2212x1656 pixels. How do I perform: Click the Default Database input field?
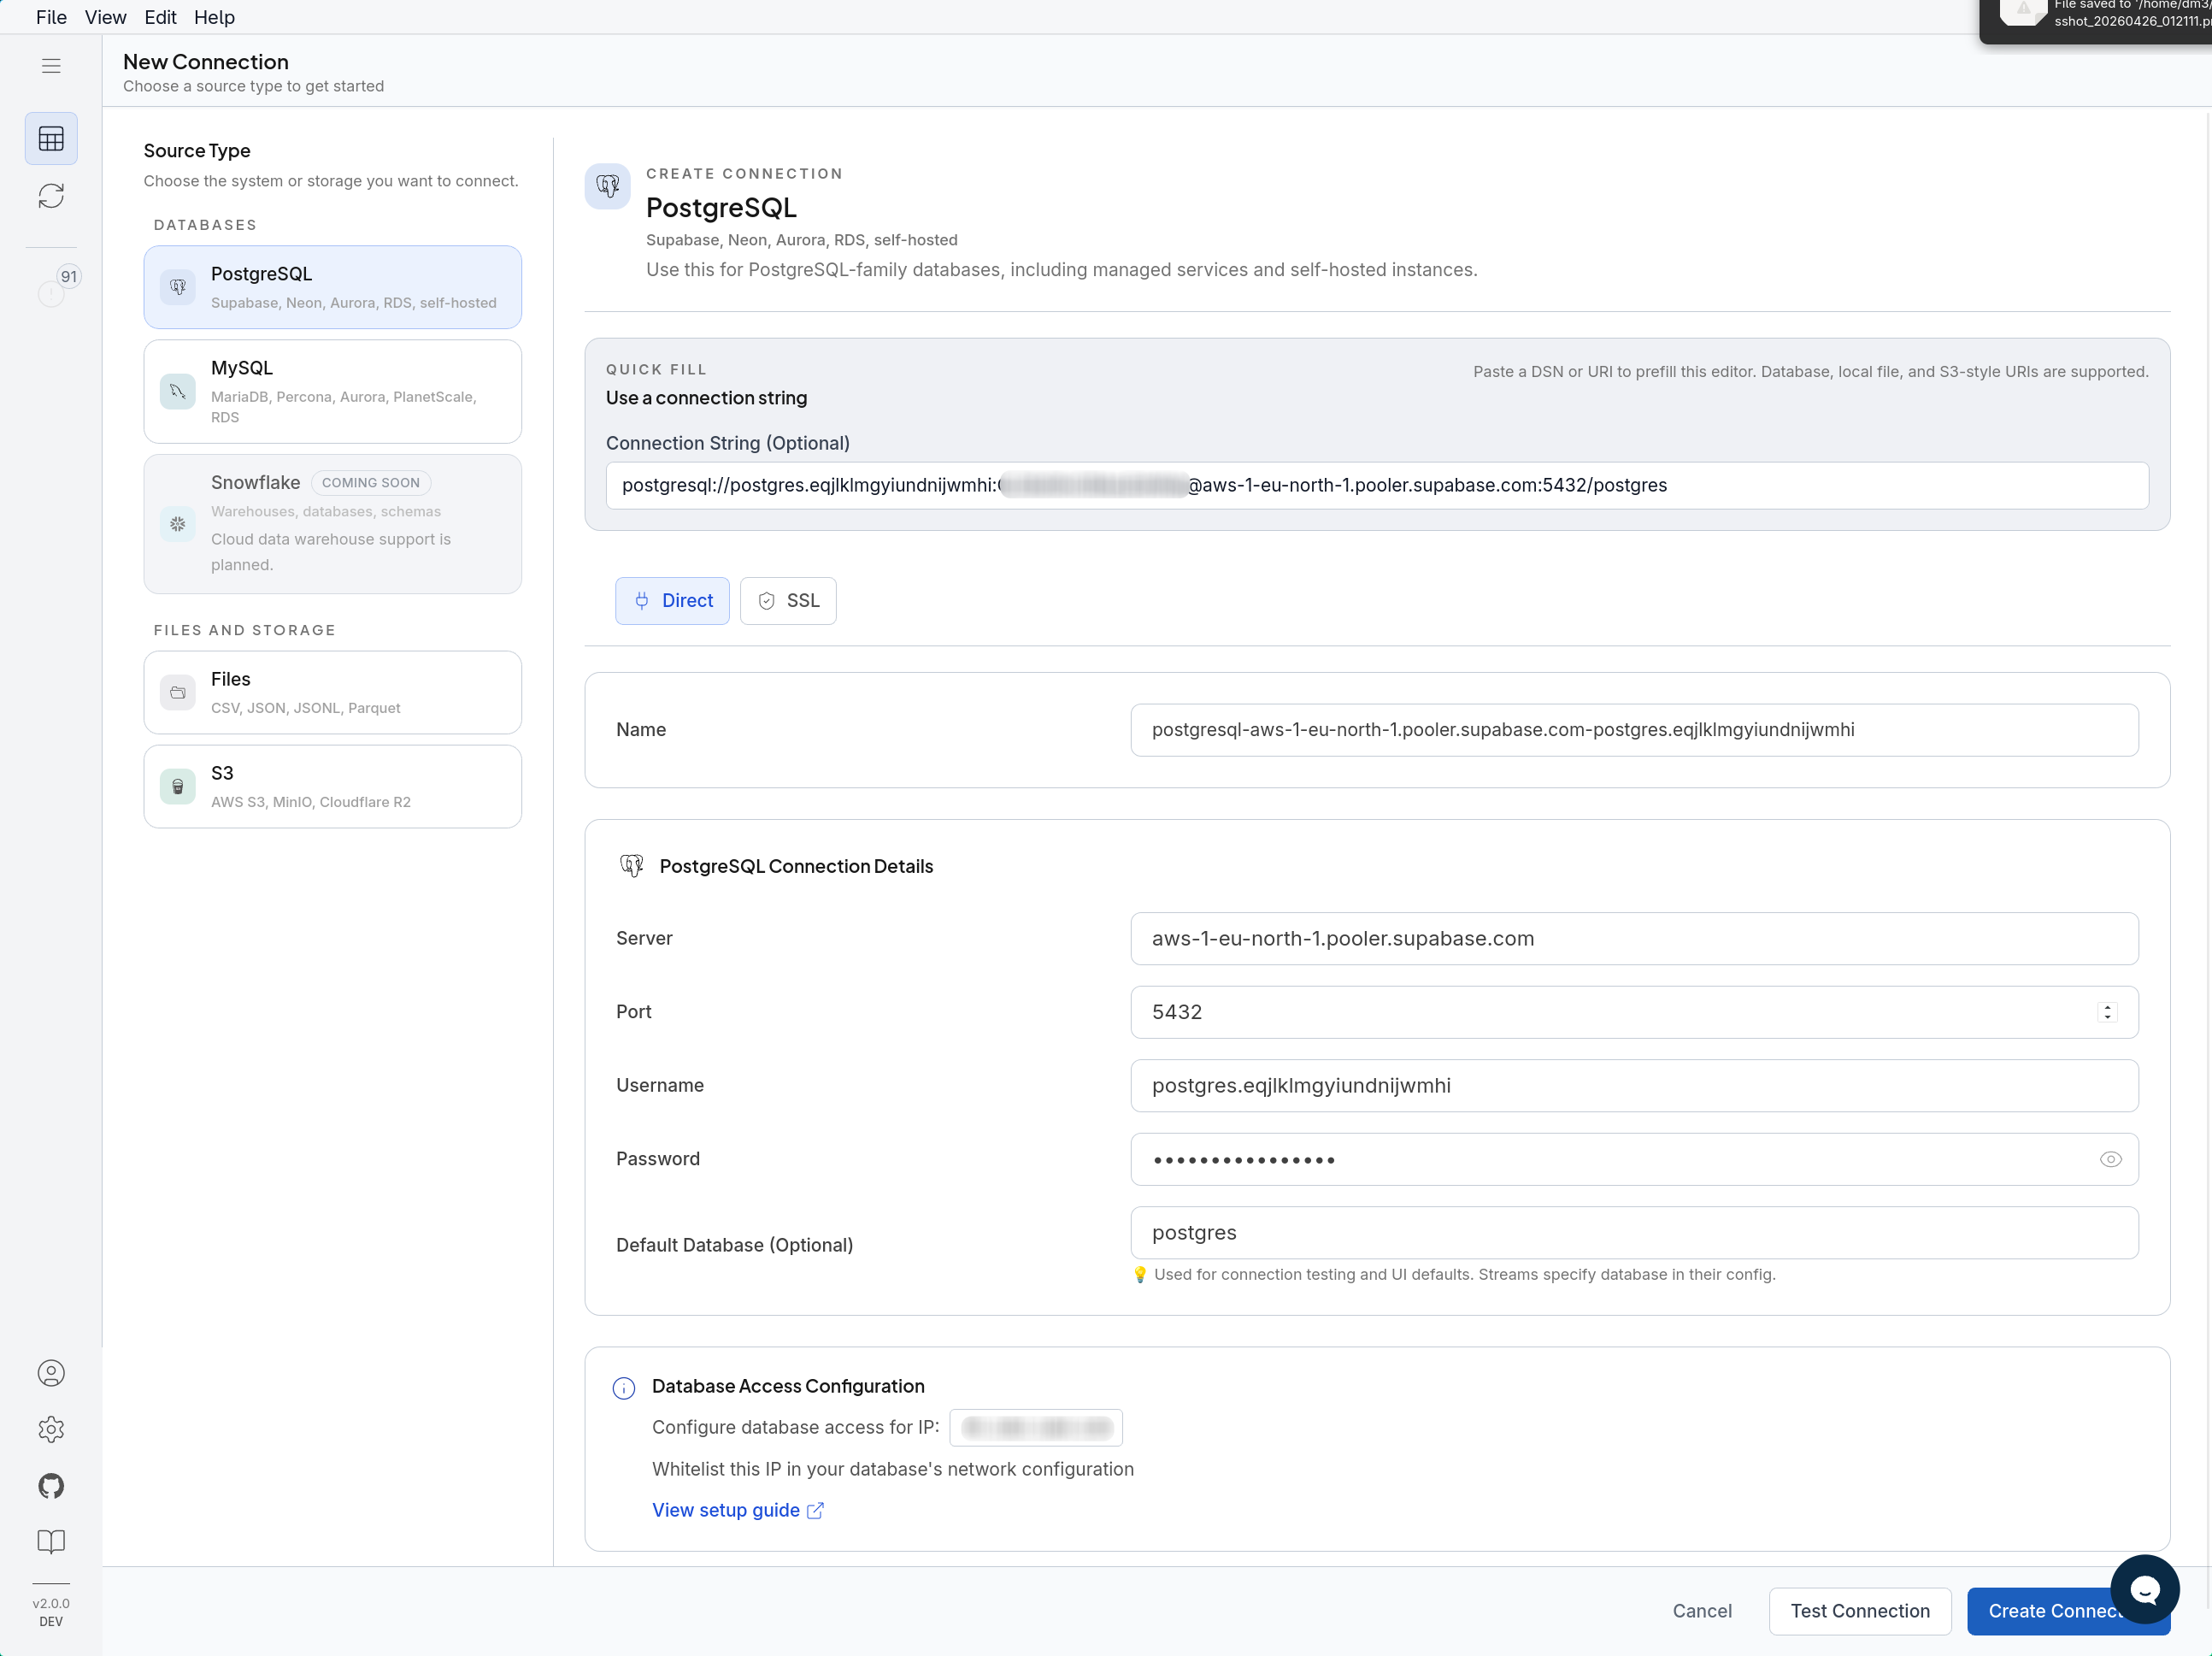[1634, 1232]
